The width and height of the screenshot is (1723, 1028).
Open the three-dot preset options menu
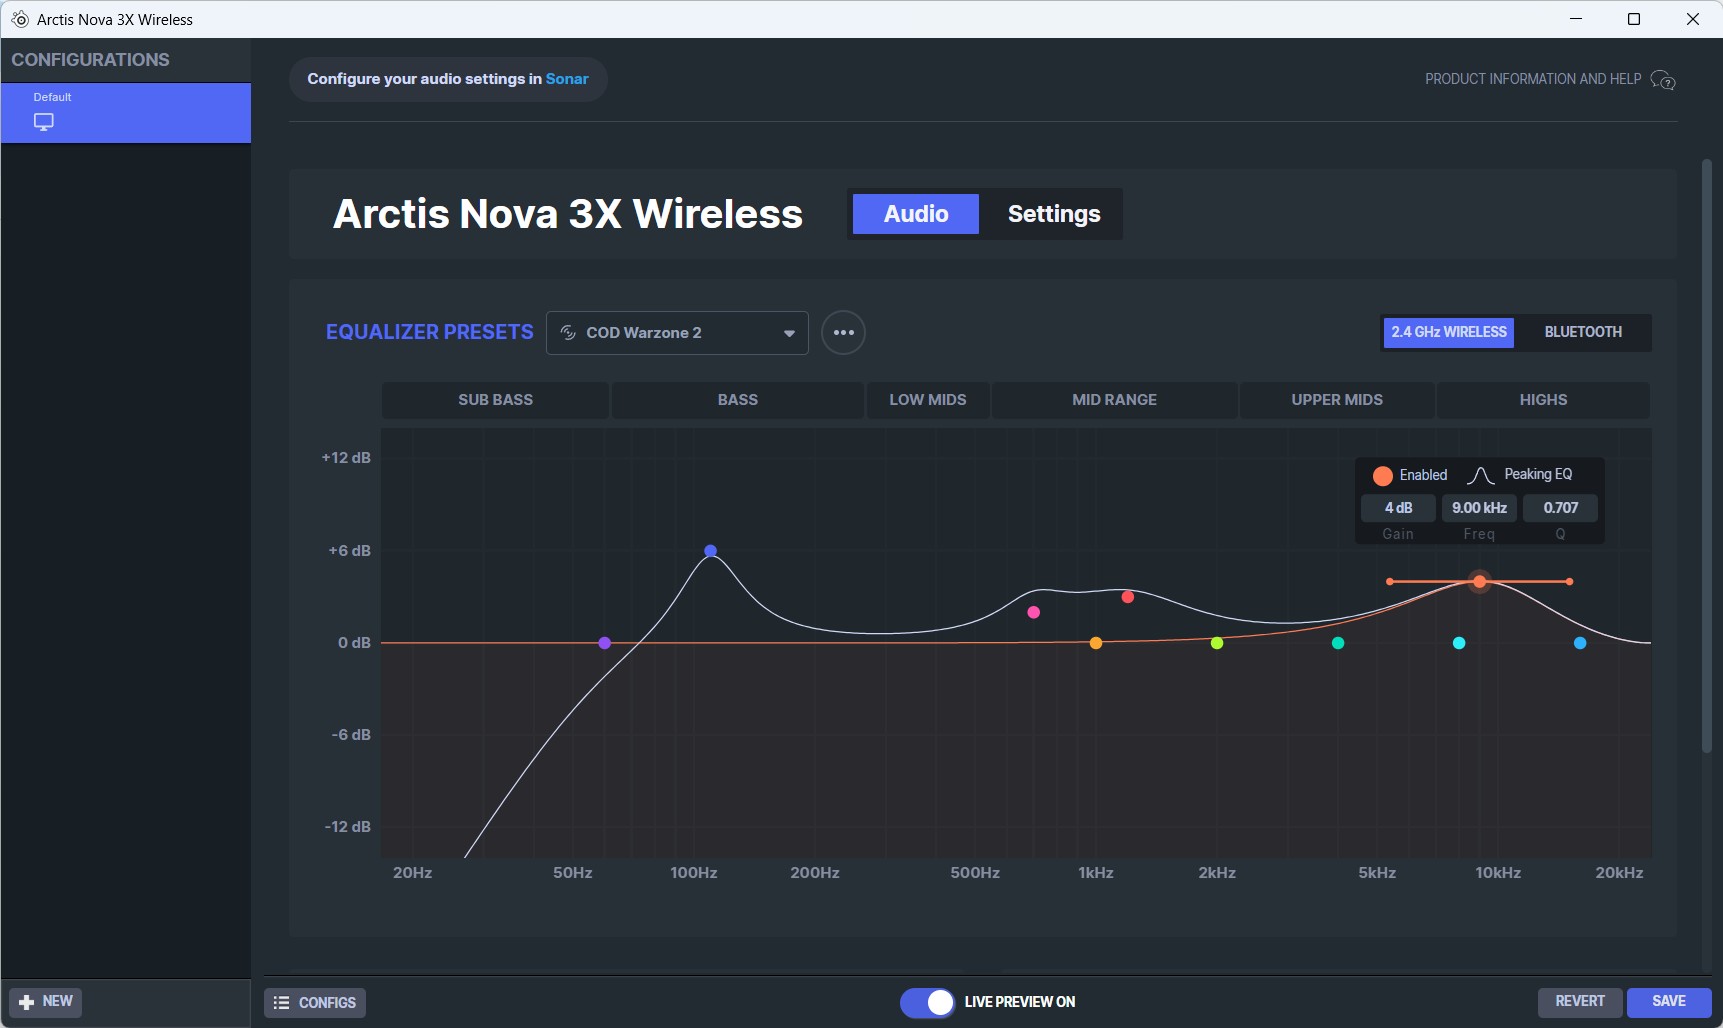tap(843, 333)
